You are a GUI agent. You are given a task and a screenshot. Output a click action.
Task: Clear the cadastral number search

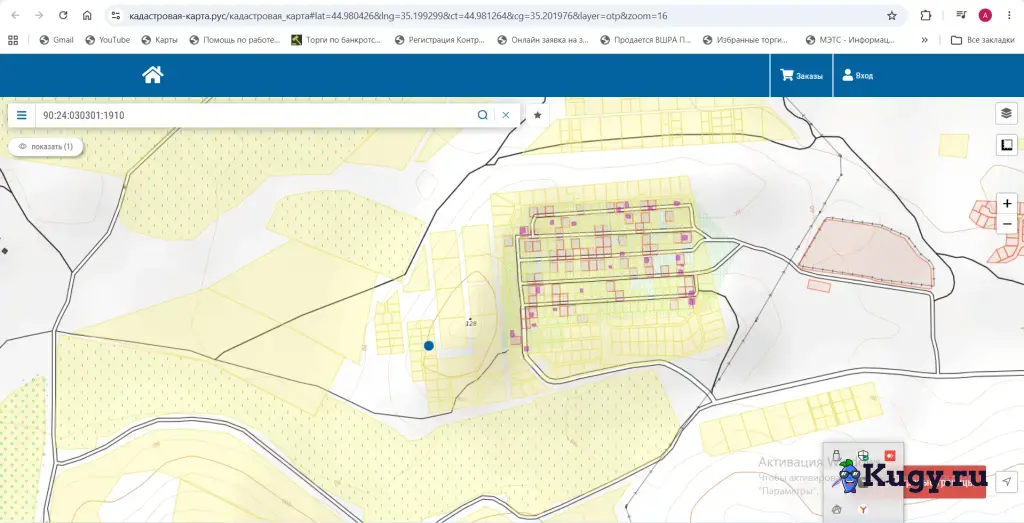click(505, 115)
